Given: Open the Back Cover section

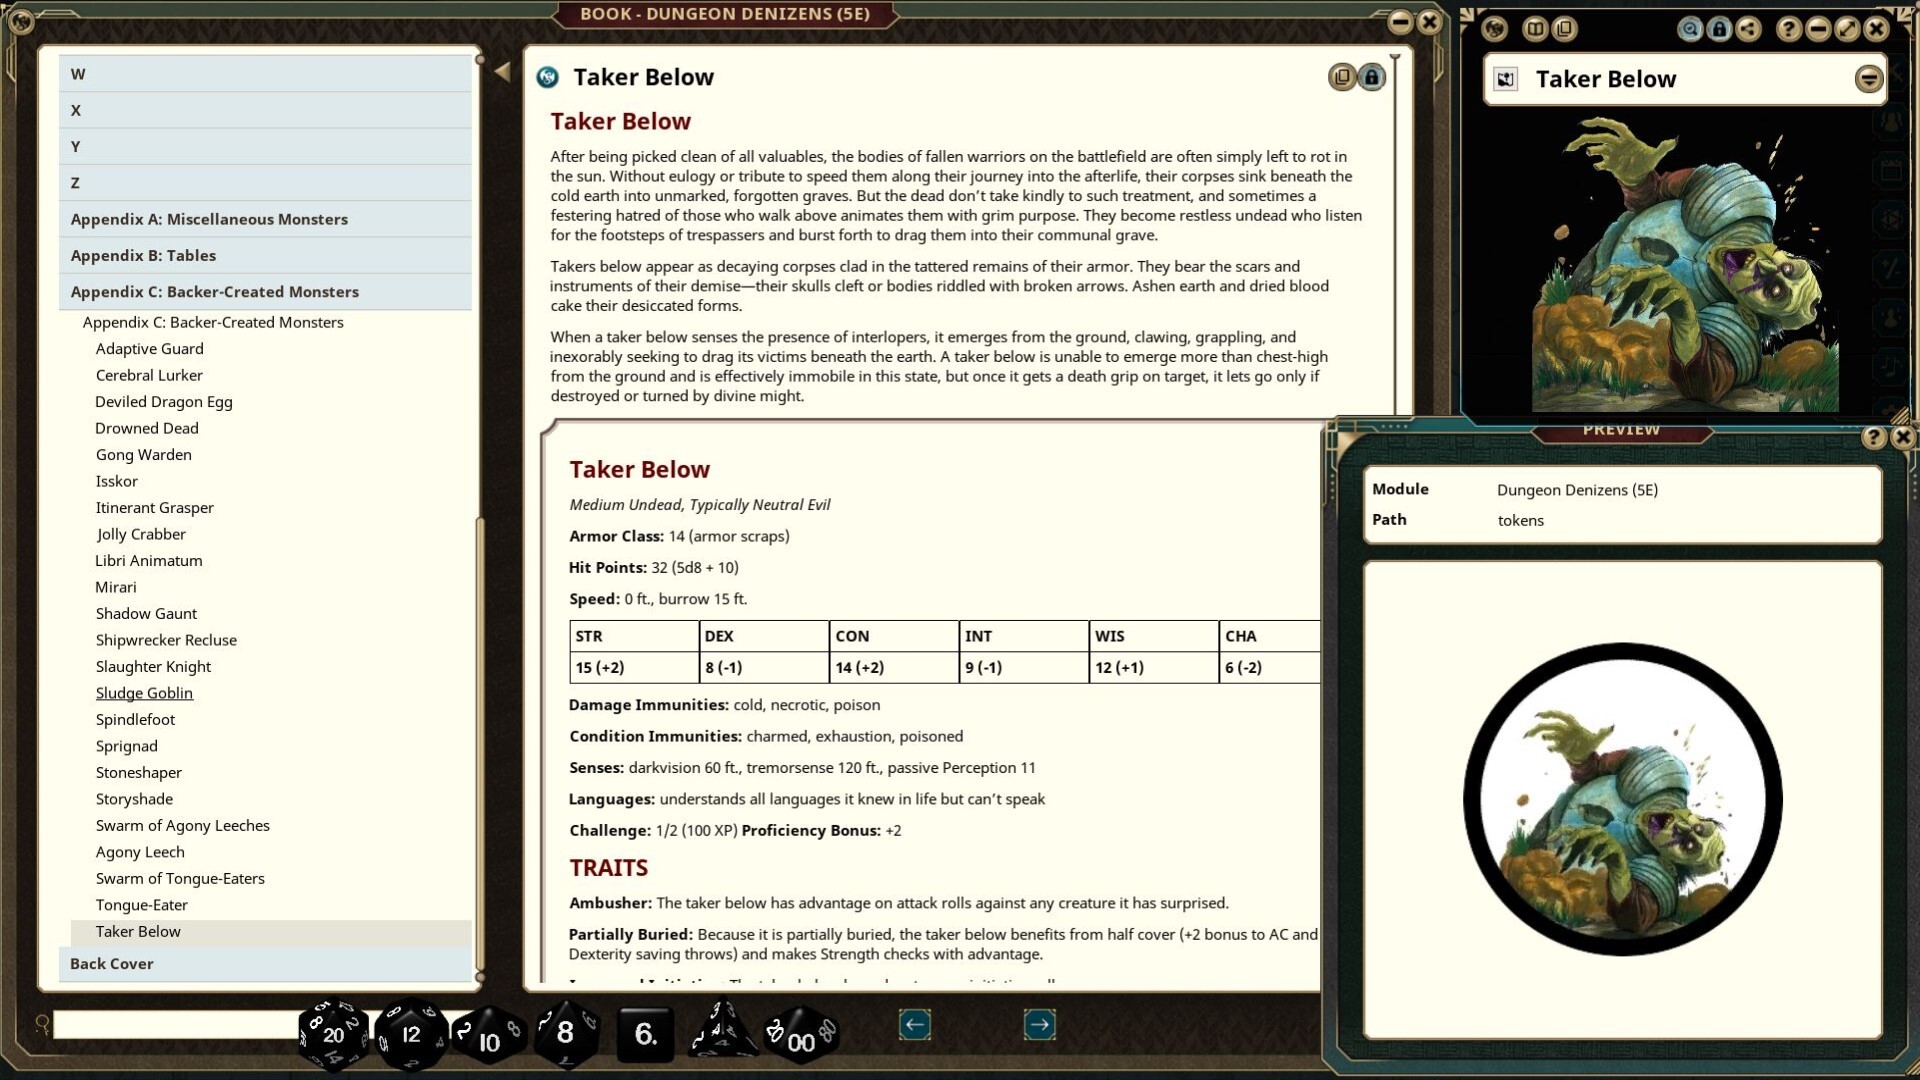Looking at the screenshot, I should [x=112, y=964].
